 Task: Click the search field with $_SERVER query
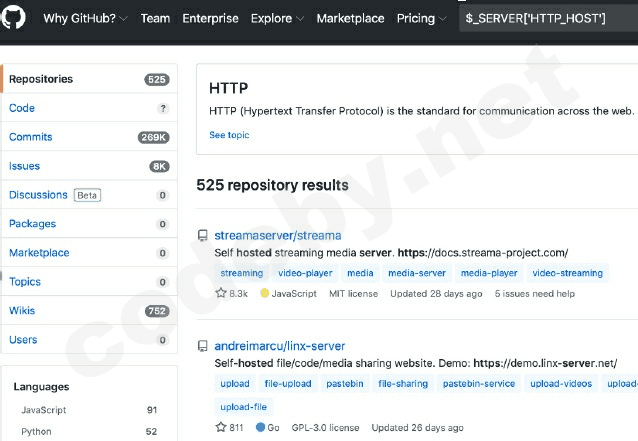pyautogui.click(x=545, y=18)
